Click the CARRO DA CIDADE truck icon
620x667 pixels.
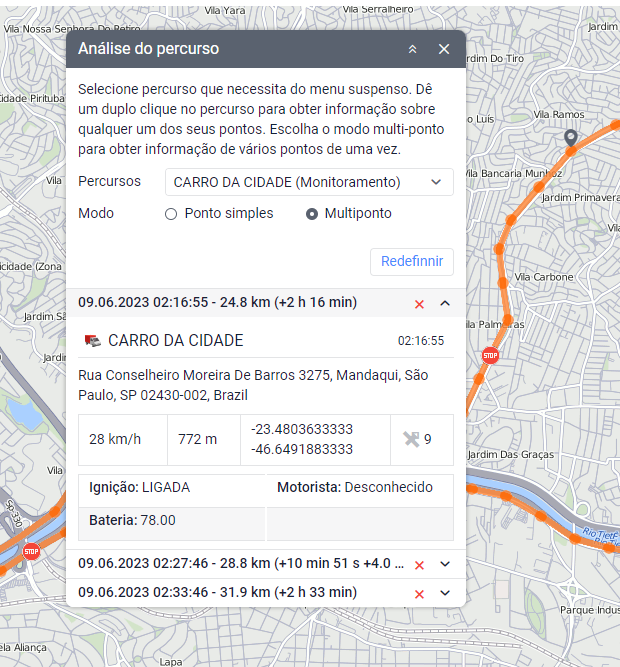[x=93, y=341]
